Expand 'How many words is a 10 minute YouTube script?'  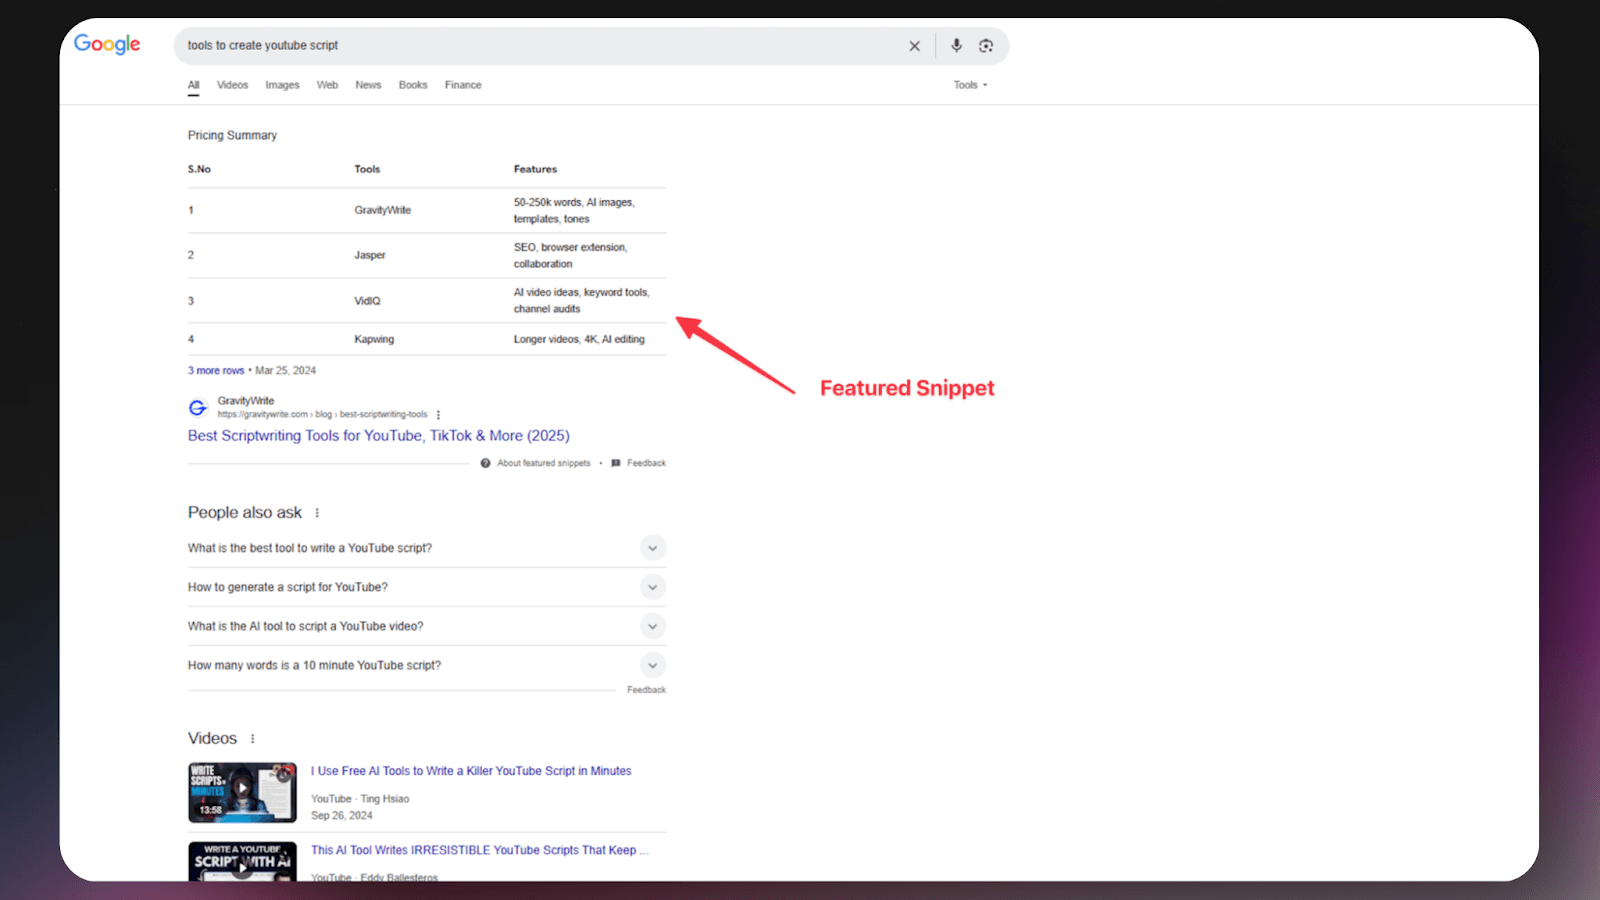[x=427, y=665]
